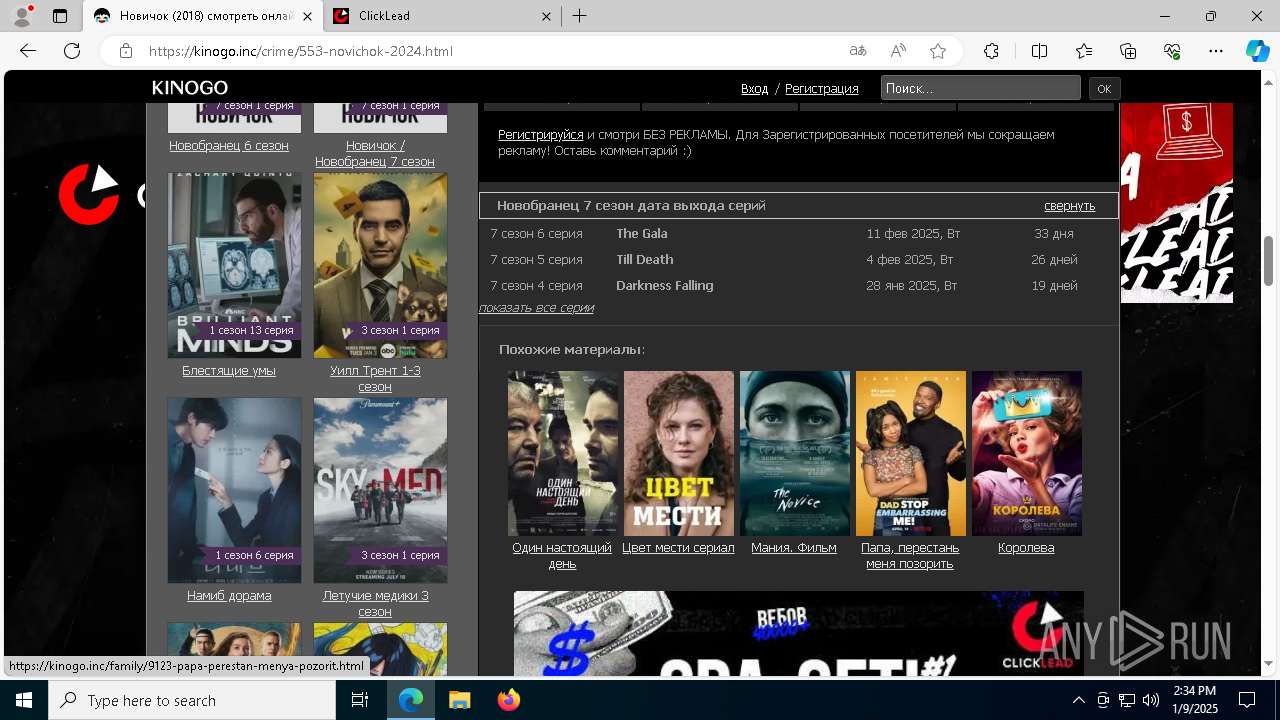Open Read aloud icon in address bar
The width and height of the screenshot is (1280, 720).
click(x=898, y=51)
